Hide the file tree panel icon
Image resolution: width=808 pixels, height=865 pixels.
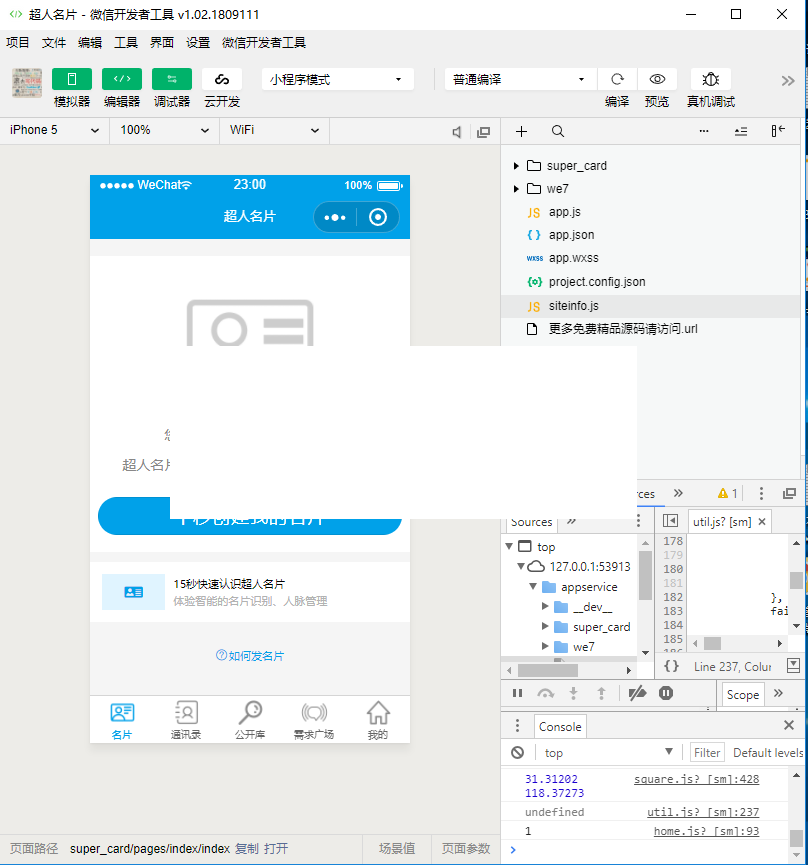point(778,131)
